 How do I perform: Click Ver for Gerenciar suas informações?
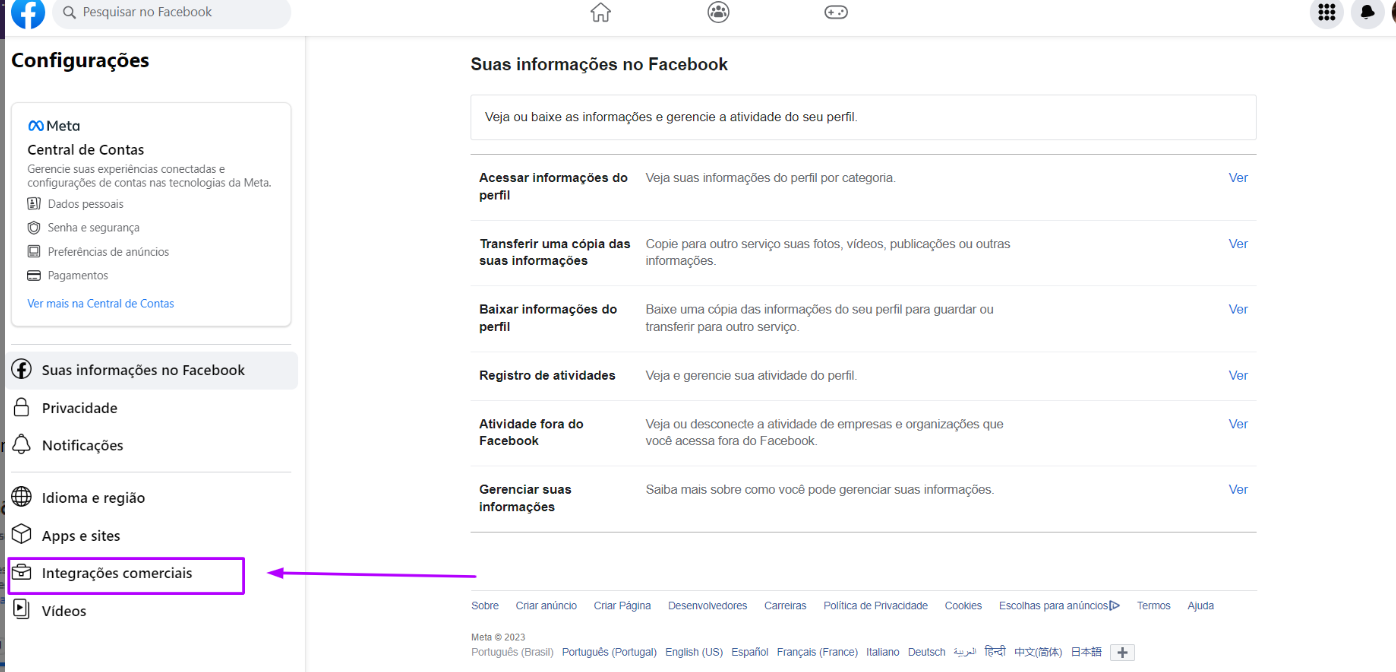click(x=1238, y=489)
